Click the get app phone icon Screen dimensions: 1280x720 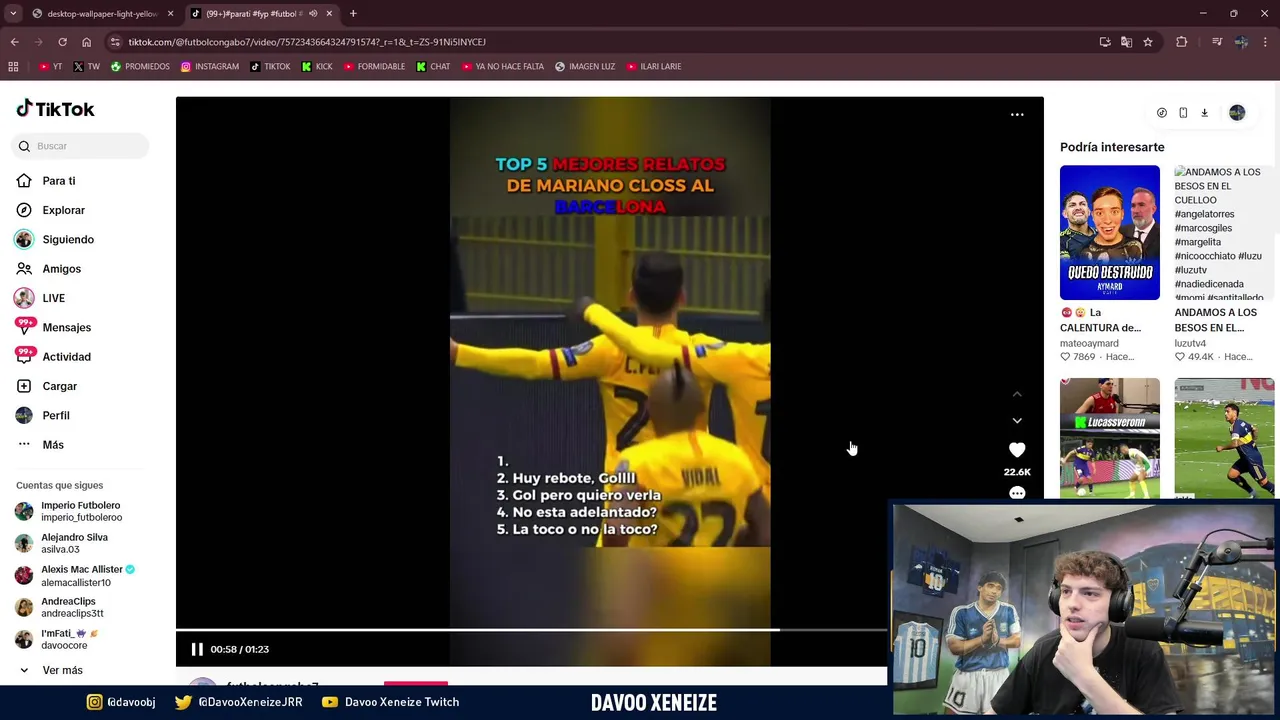coord(1183,113)
